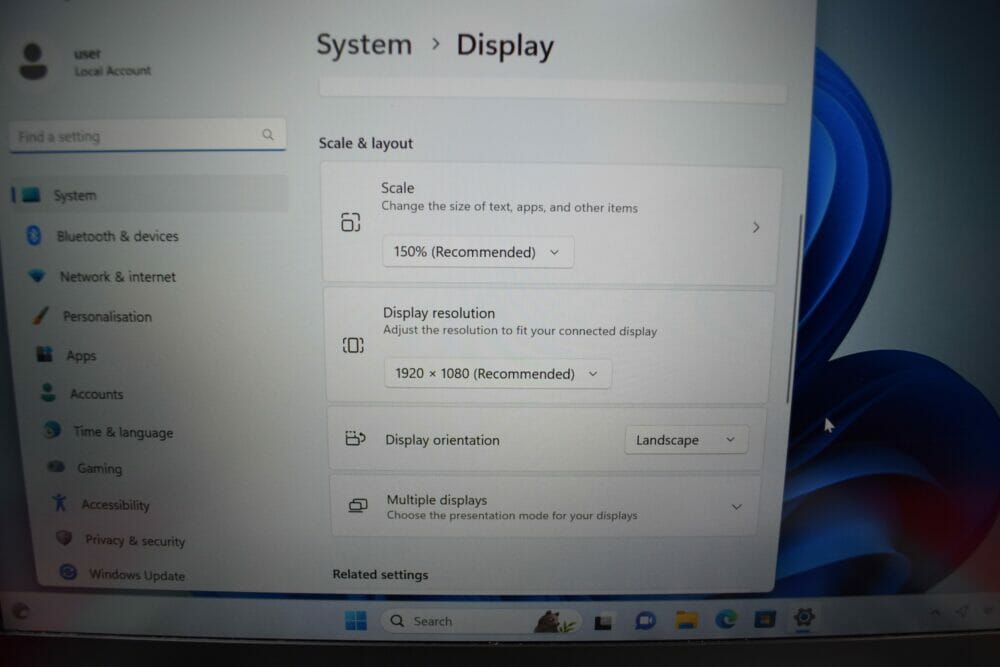
Task: Go to Accounts settings
Action: pos(96,394)
